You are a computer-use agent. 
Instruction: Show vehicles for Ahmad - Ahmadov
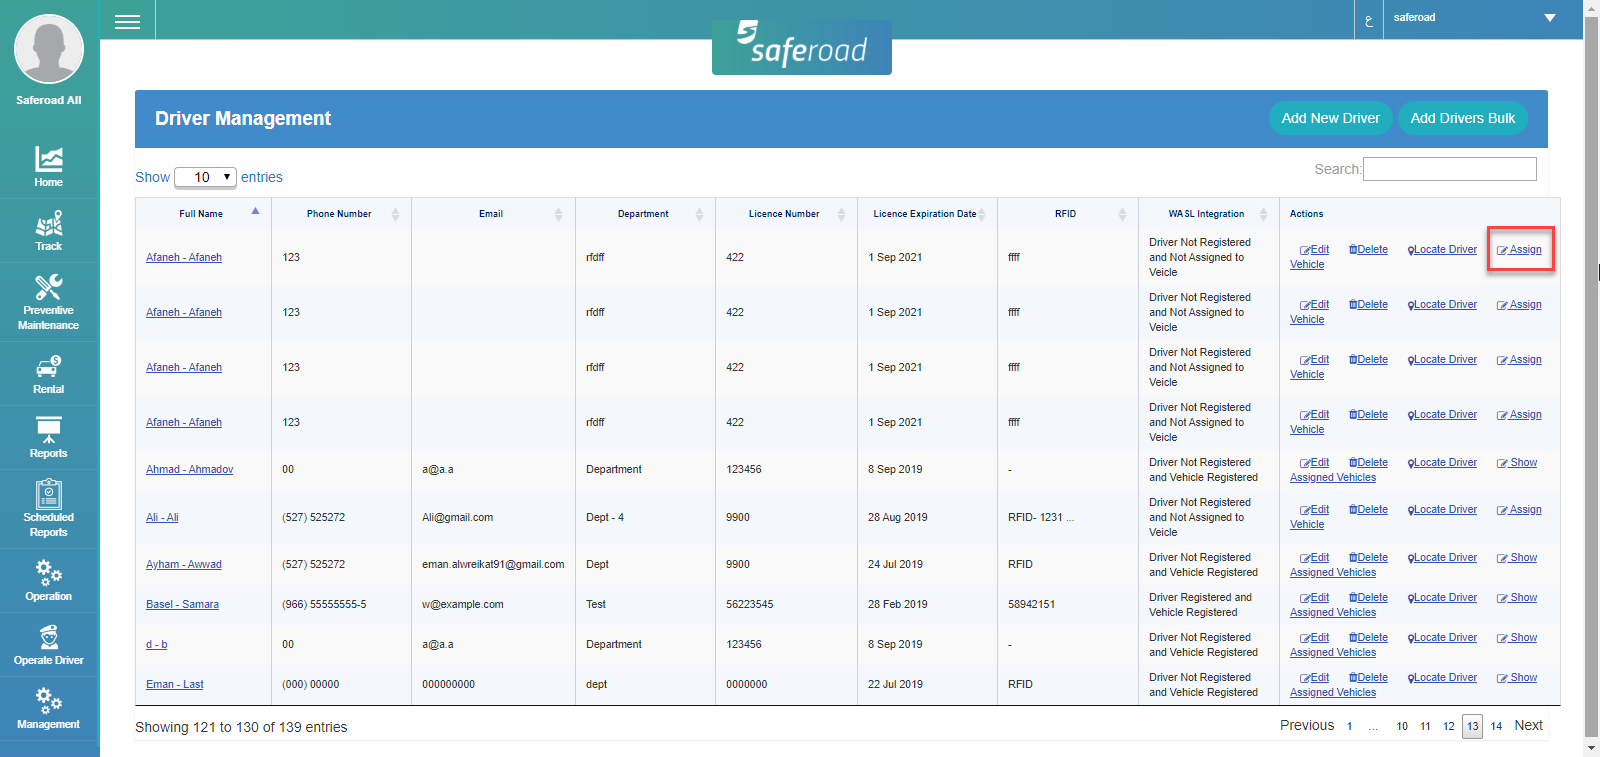1517,462
